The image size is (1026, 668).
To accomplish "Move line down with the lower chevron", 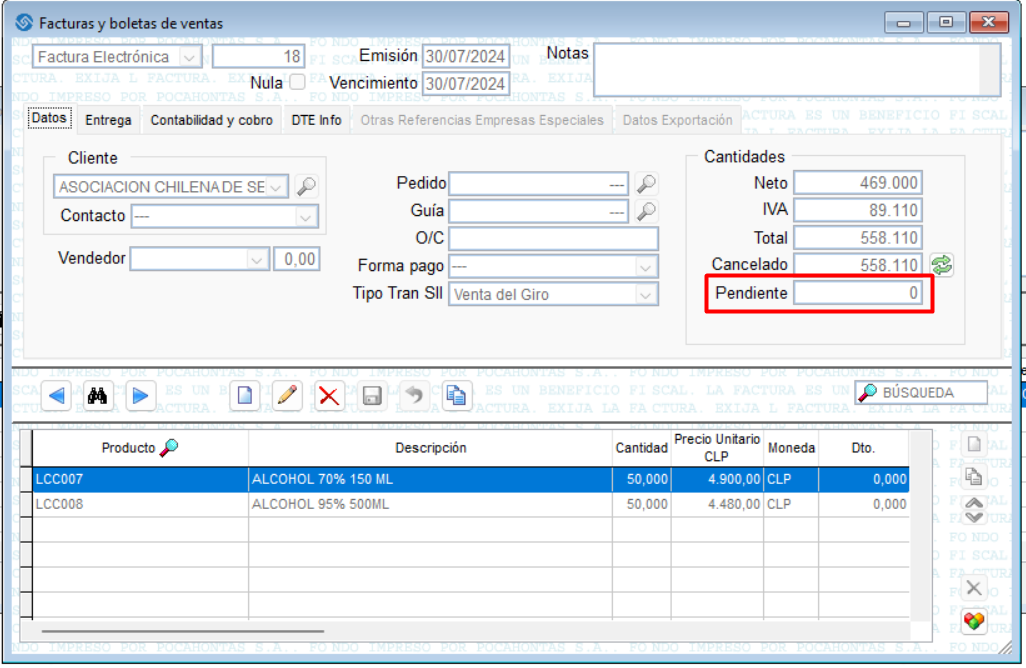I will coord(974,517).
